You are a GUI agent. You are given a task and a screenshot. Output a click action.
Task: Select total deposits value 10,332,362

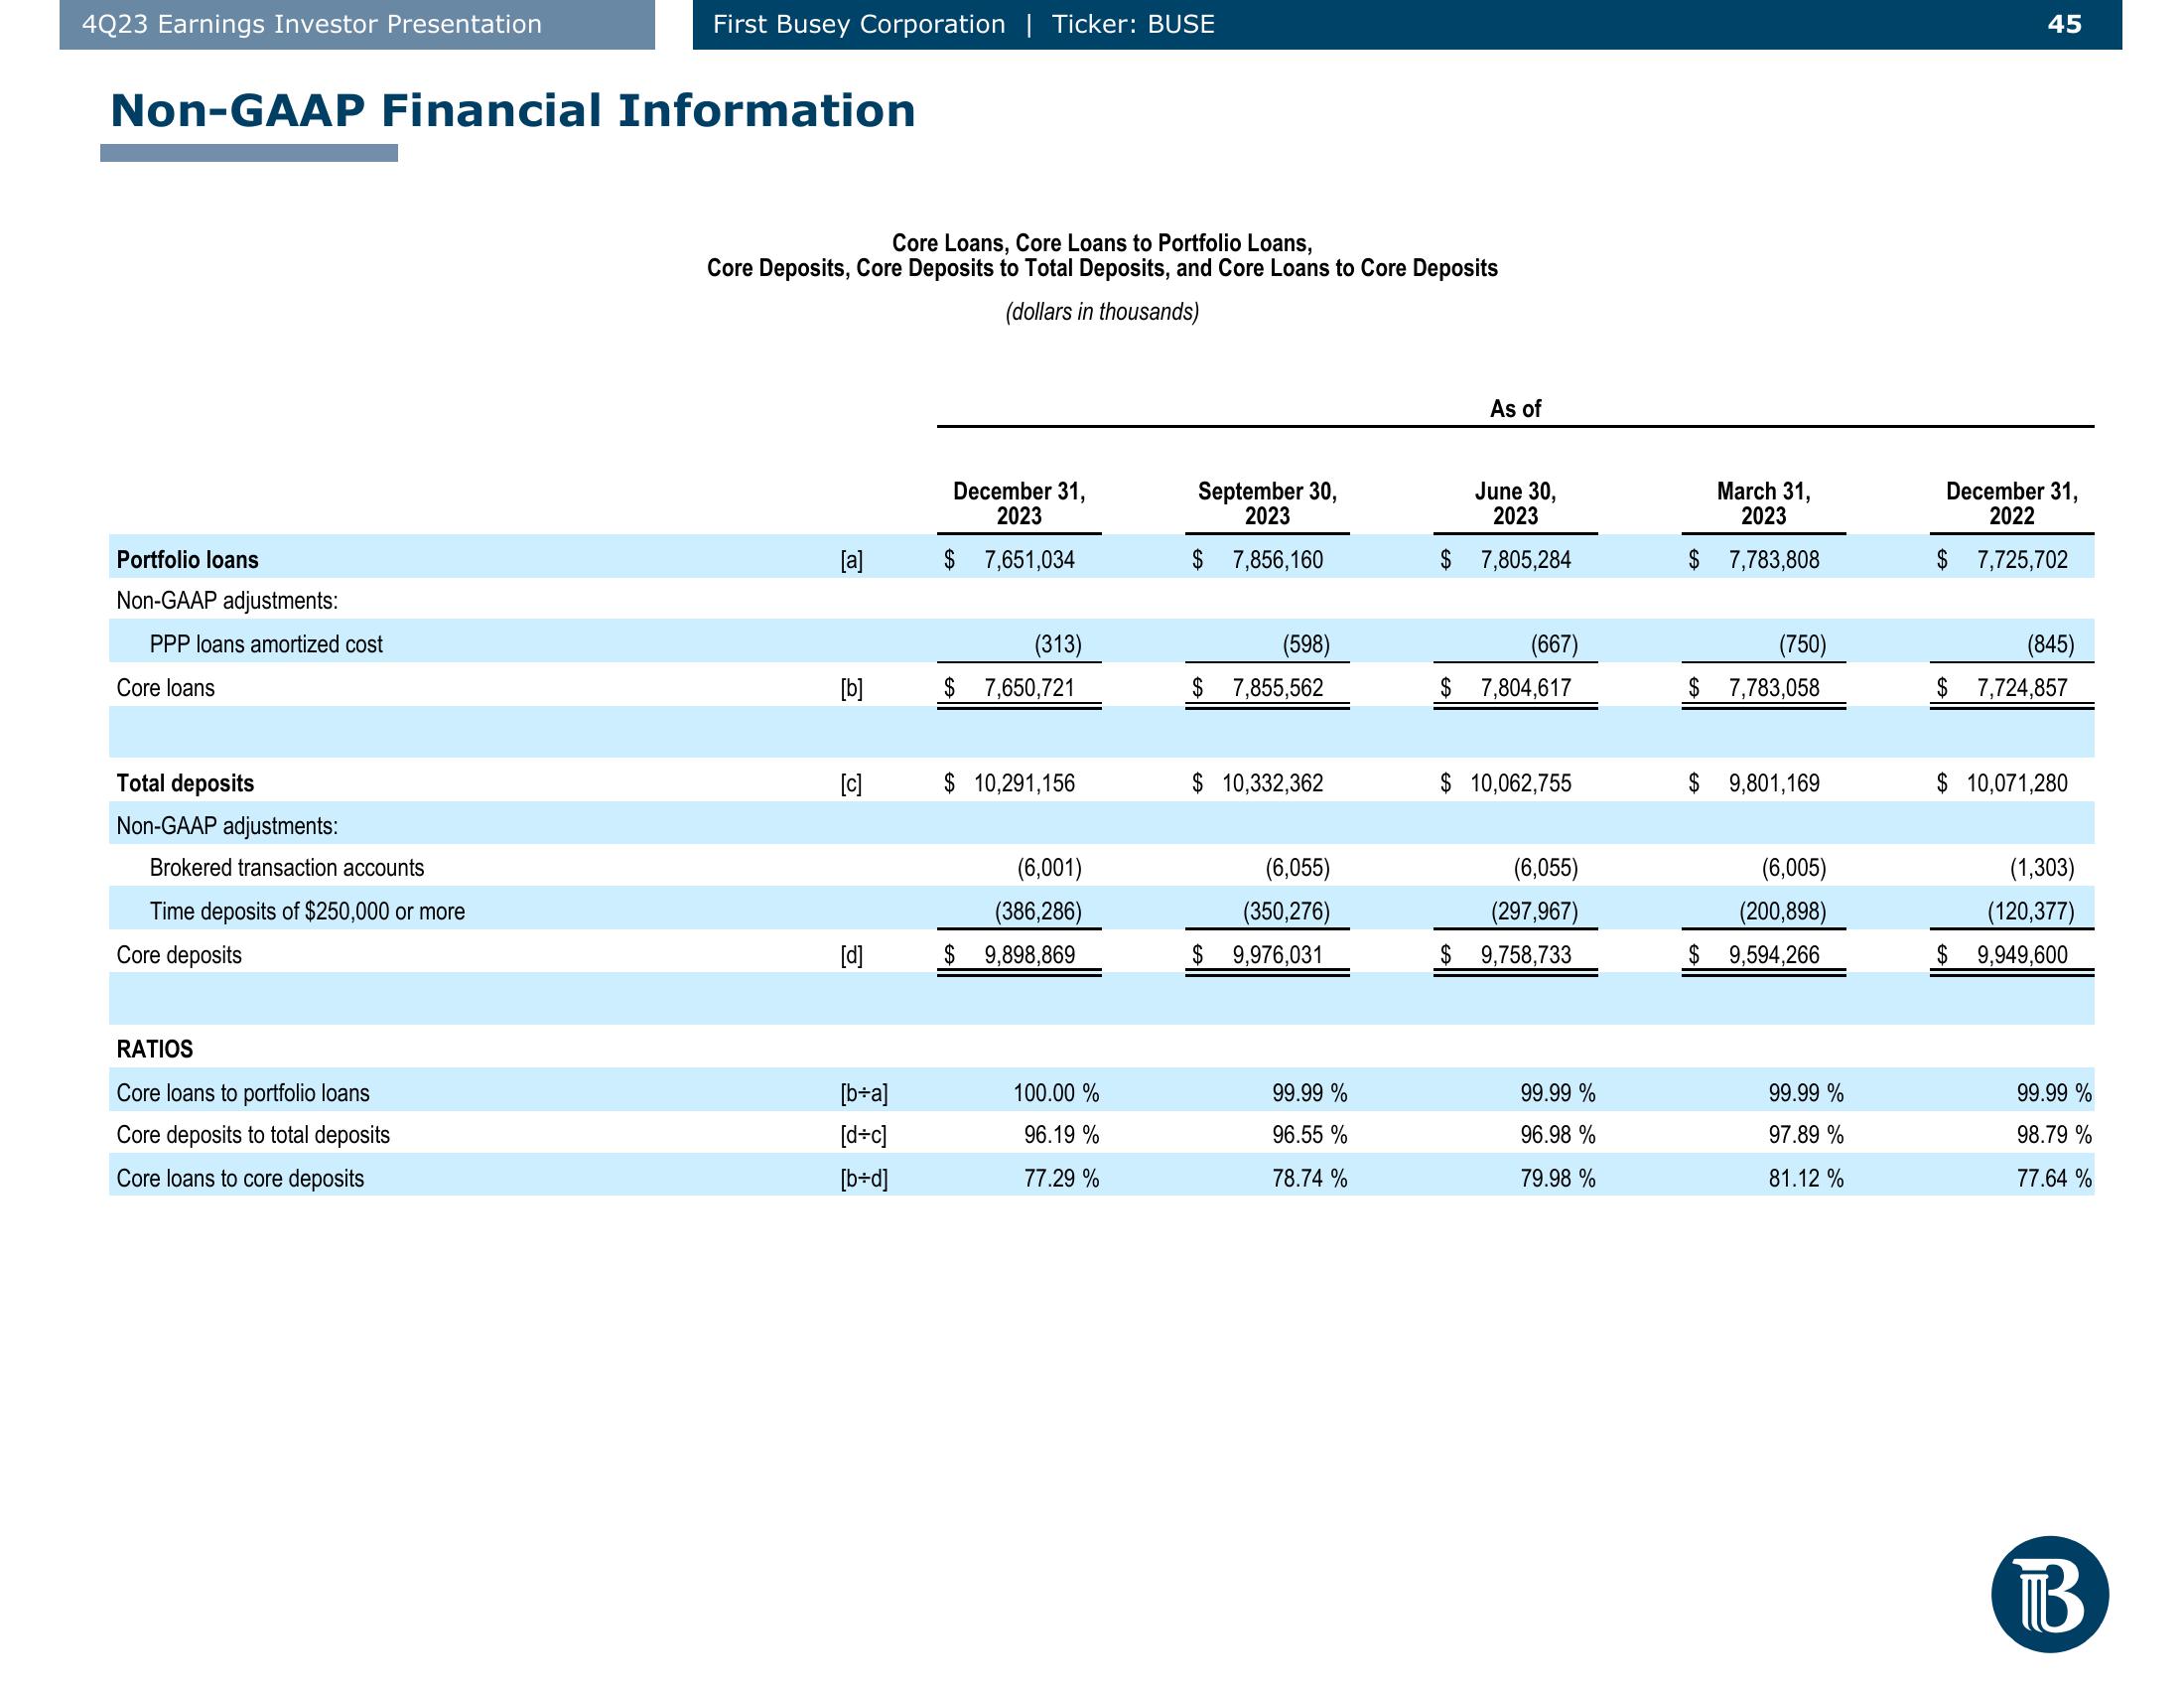click(1272, 783)
